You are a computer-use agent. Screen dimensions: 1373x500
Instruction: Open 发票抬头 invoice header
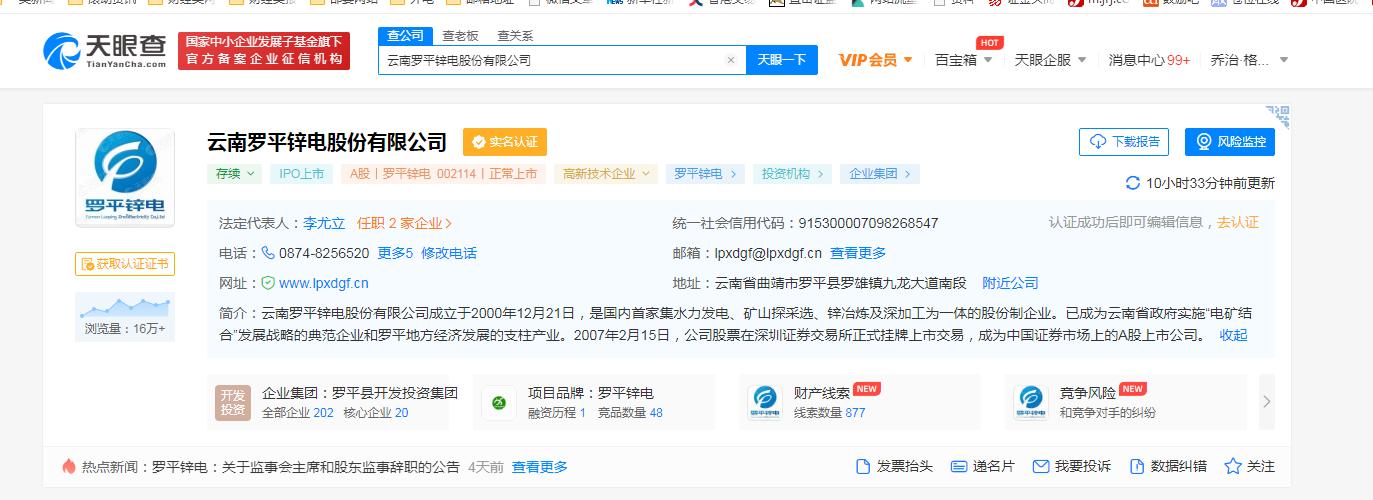pos(894,466)
